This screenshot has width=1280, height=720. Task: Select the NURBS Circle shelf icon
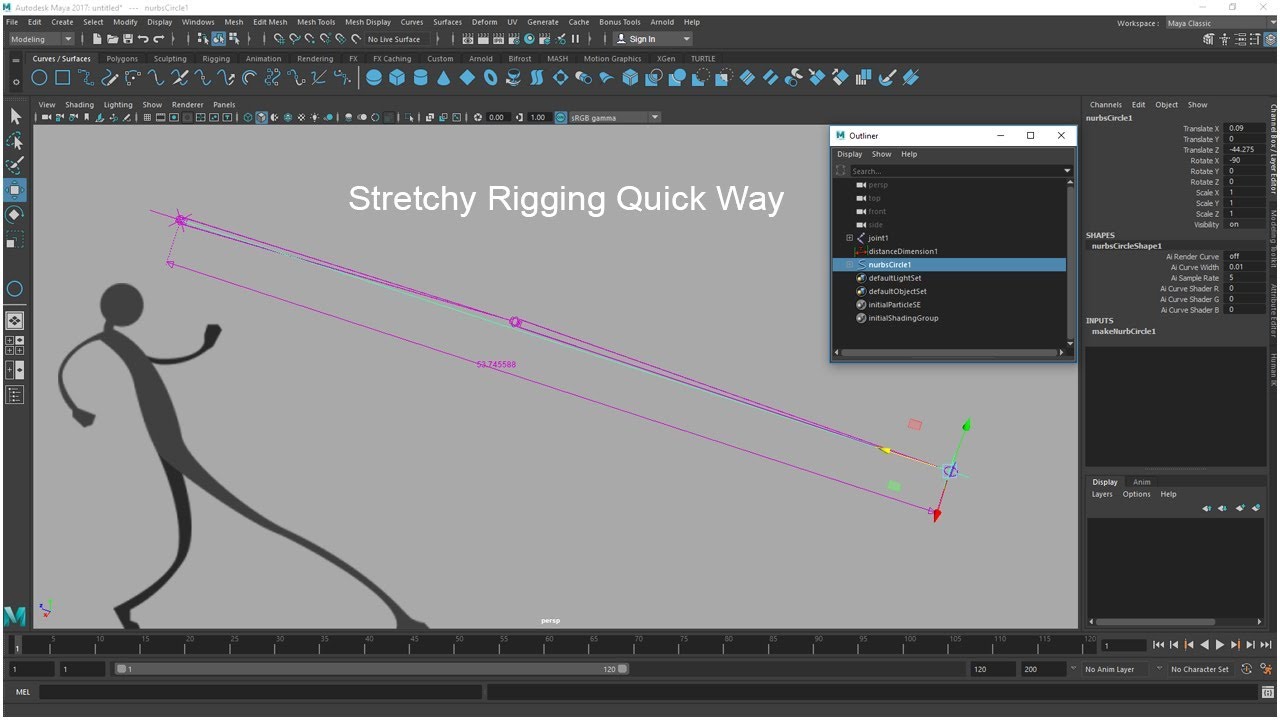coord(39,78)
